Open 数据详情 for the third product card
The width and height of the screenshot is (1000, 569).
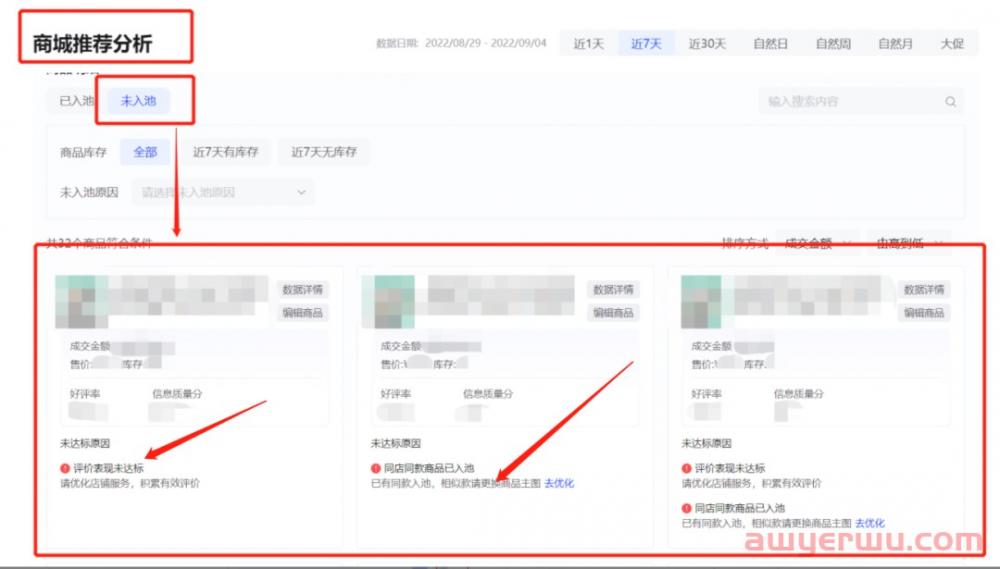(x=924, y=290)
